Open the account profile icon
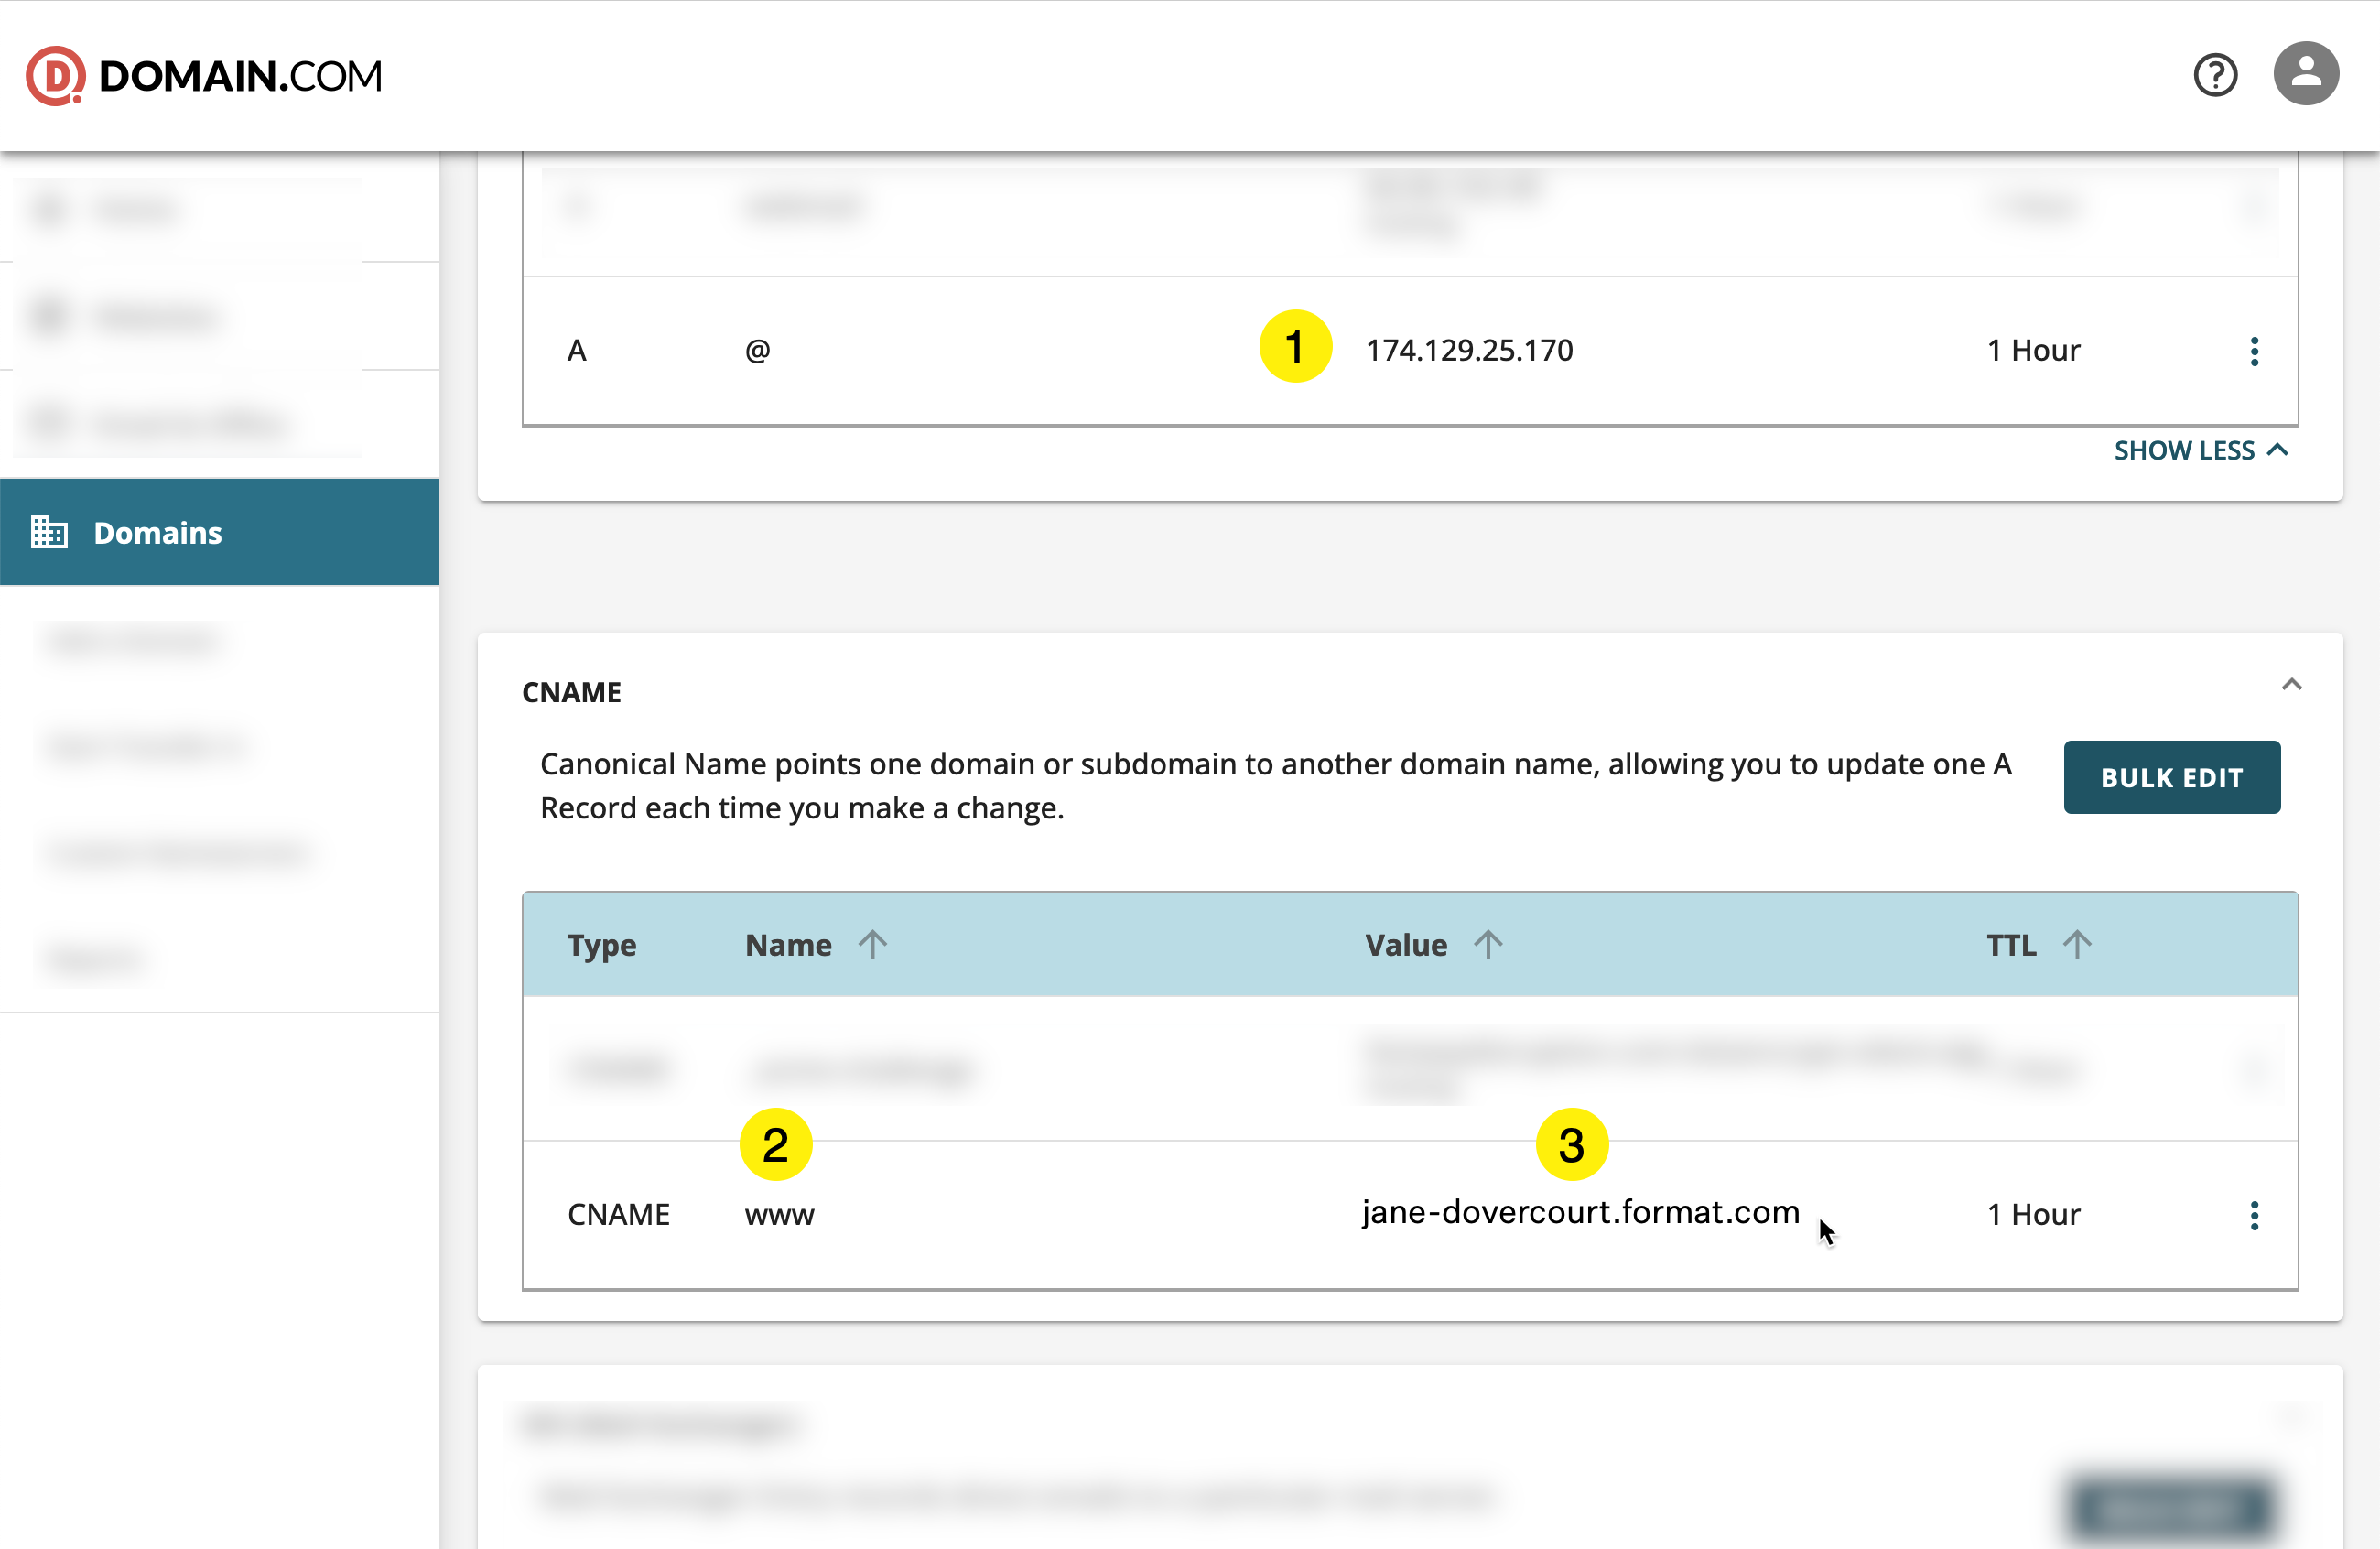 pos(2307,73)
